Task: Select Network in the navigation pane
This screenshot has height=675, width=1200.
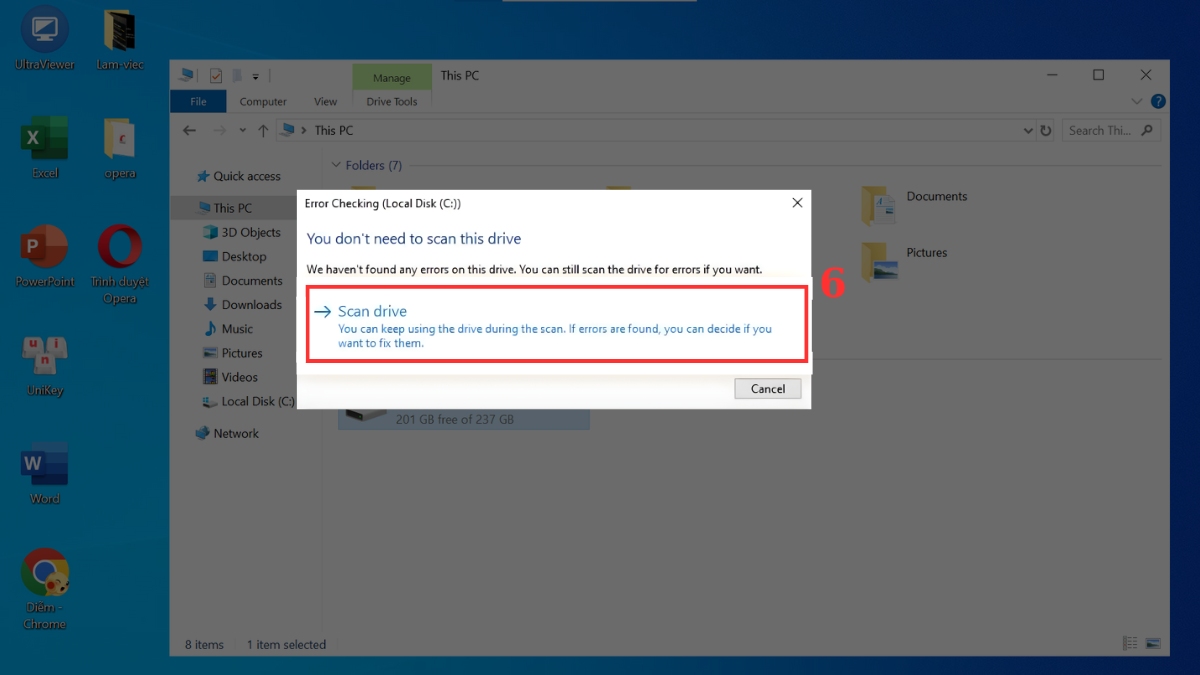Action: tap(227, 433)
